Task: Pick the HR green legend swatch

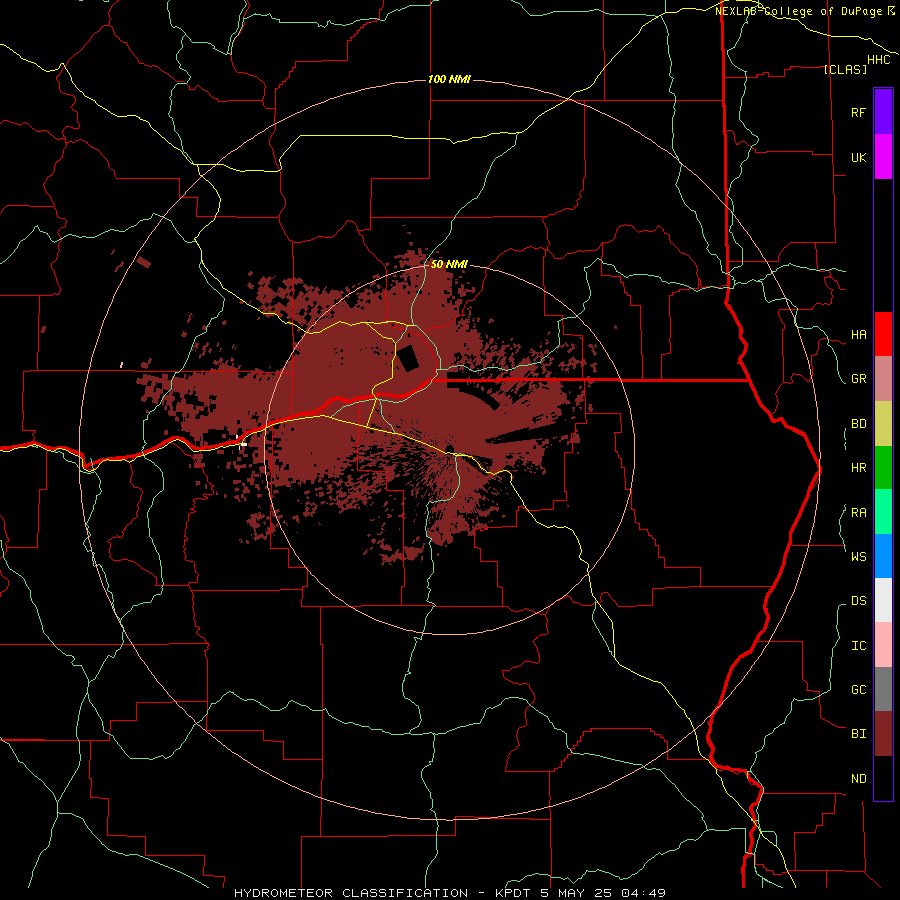Action: tap(883, 468)
